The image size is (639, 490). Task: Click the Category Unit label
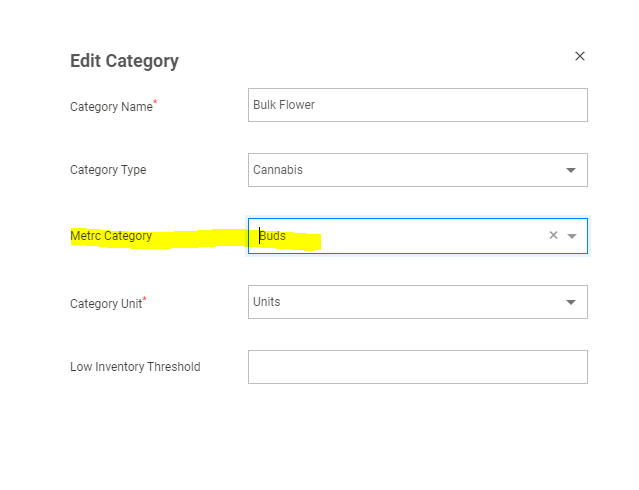[x=108, y=303]
